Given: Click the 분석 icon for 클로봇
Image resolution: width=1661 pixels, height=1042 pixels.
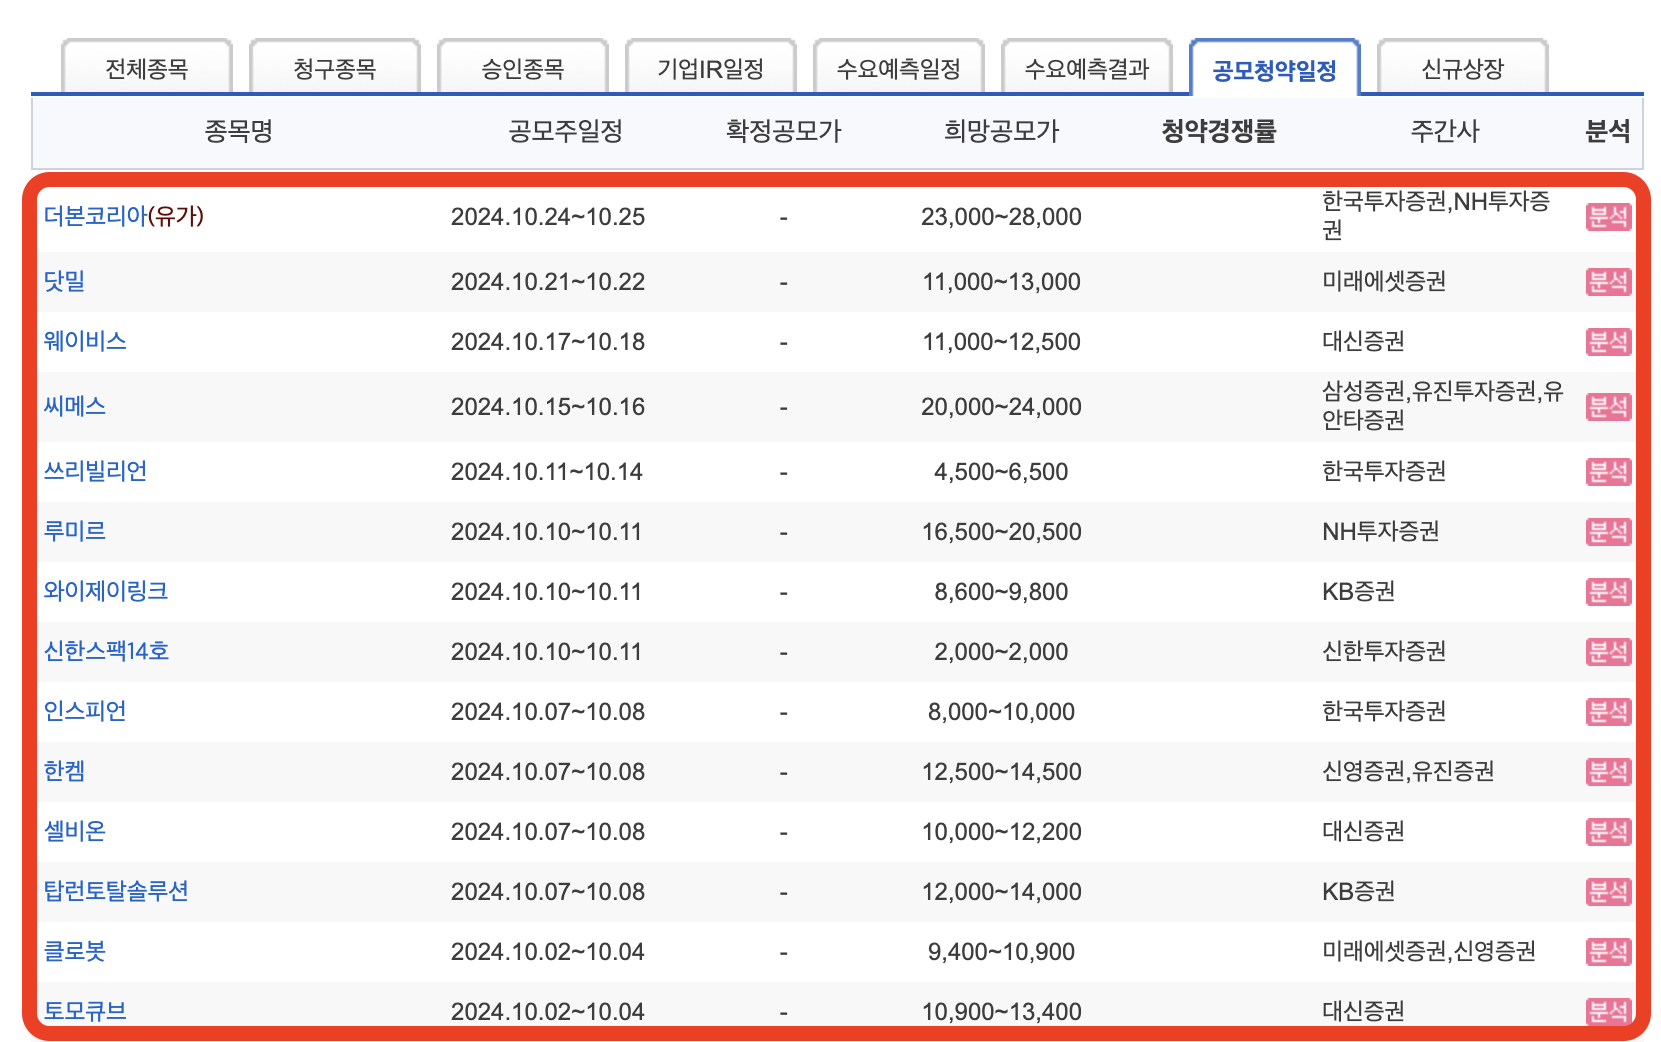Looking at the screenshot, I should pyautogui.click(x=1608, y=952).
